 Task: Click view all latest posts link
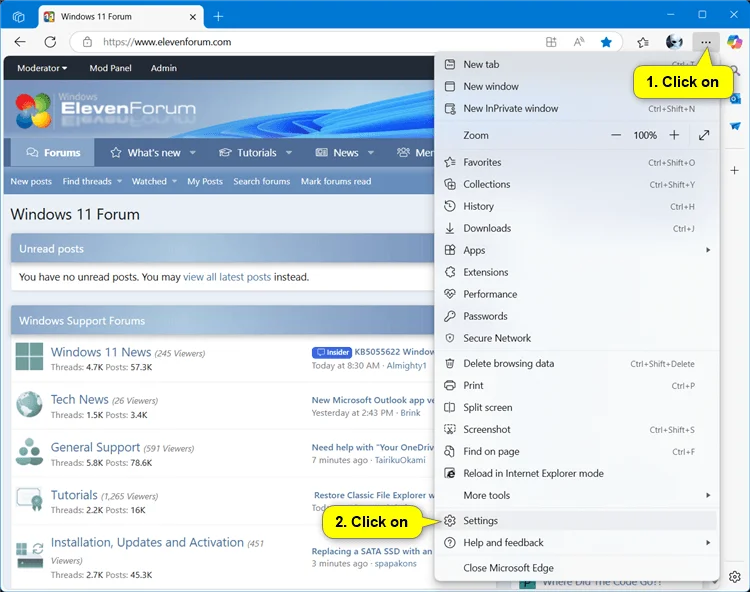227,277
